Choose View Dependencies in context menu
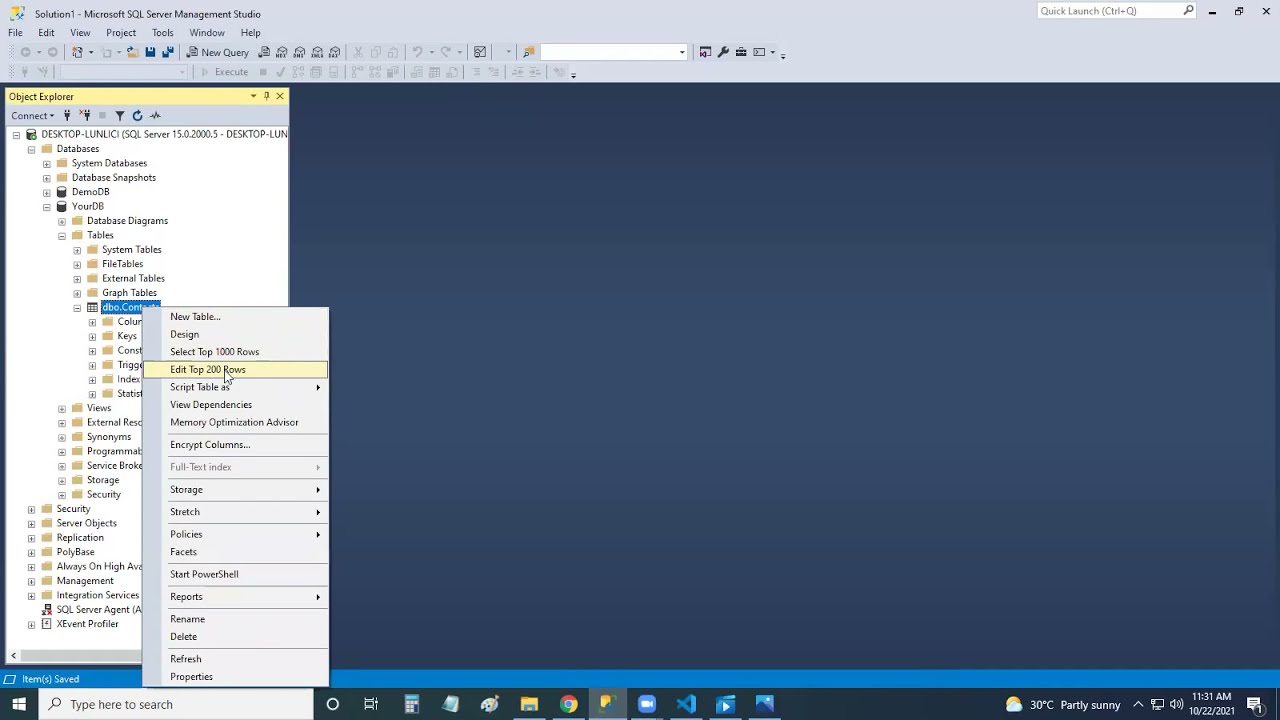 tap(235, 405)
